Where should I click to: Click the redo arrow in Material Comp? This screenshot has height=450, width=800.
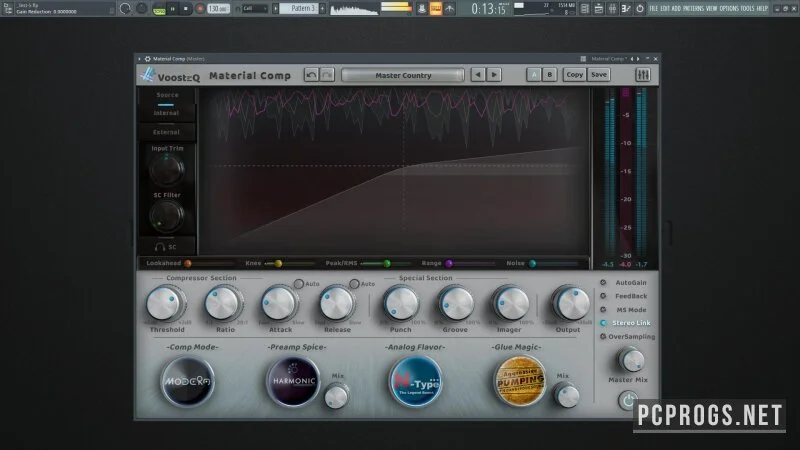click(327, 75)
